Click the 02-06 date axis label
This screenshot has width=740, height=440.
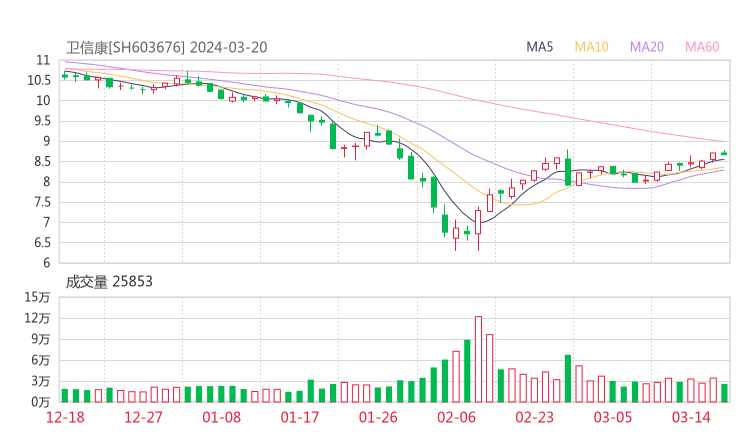click(456, 417)
